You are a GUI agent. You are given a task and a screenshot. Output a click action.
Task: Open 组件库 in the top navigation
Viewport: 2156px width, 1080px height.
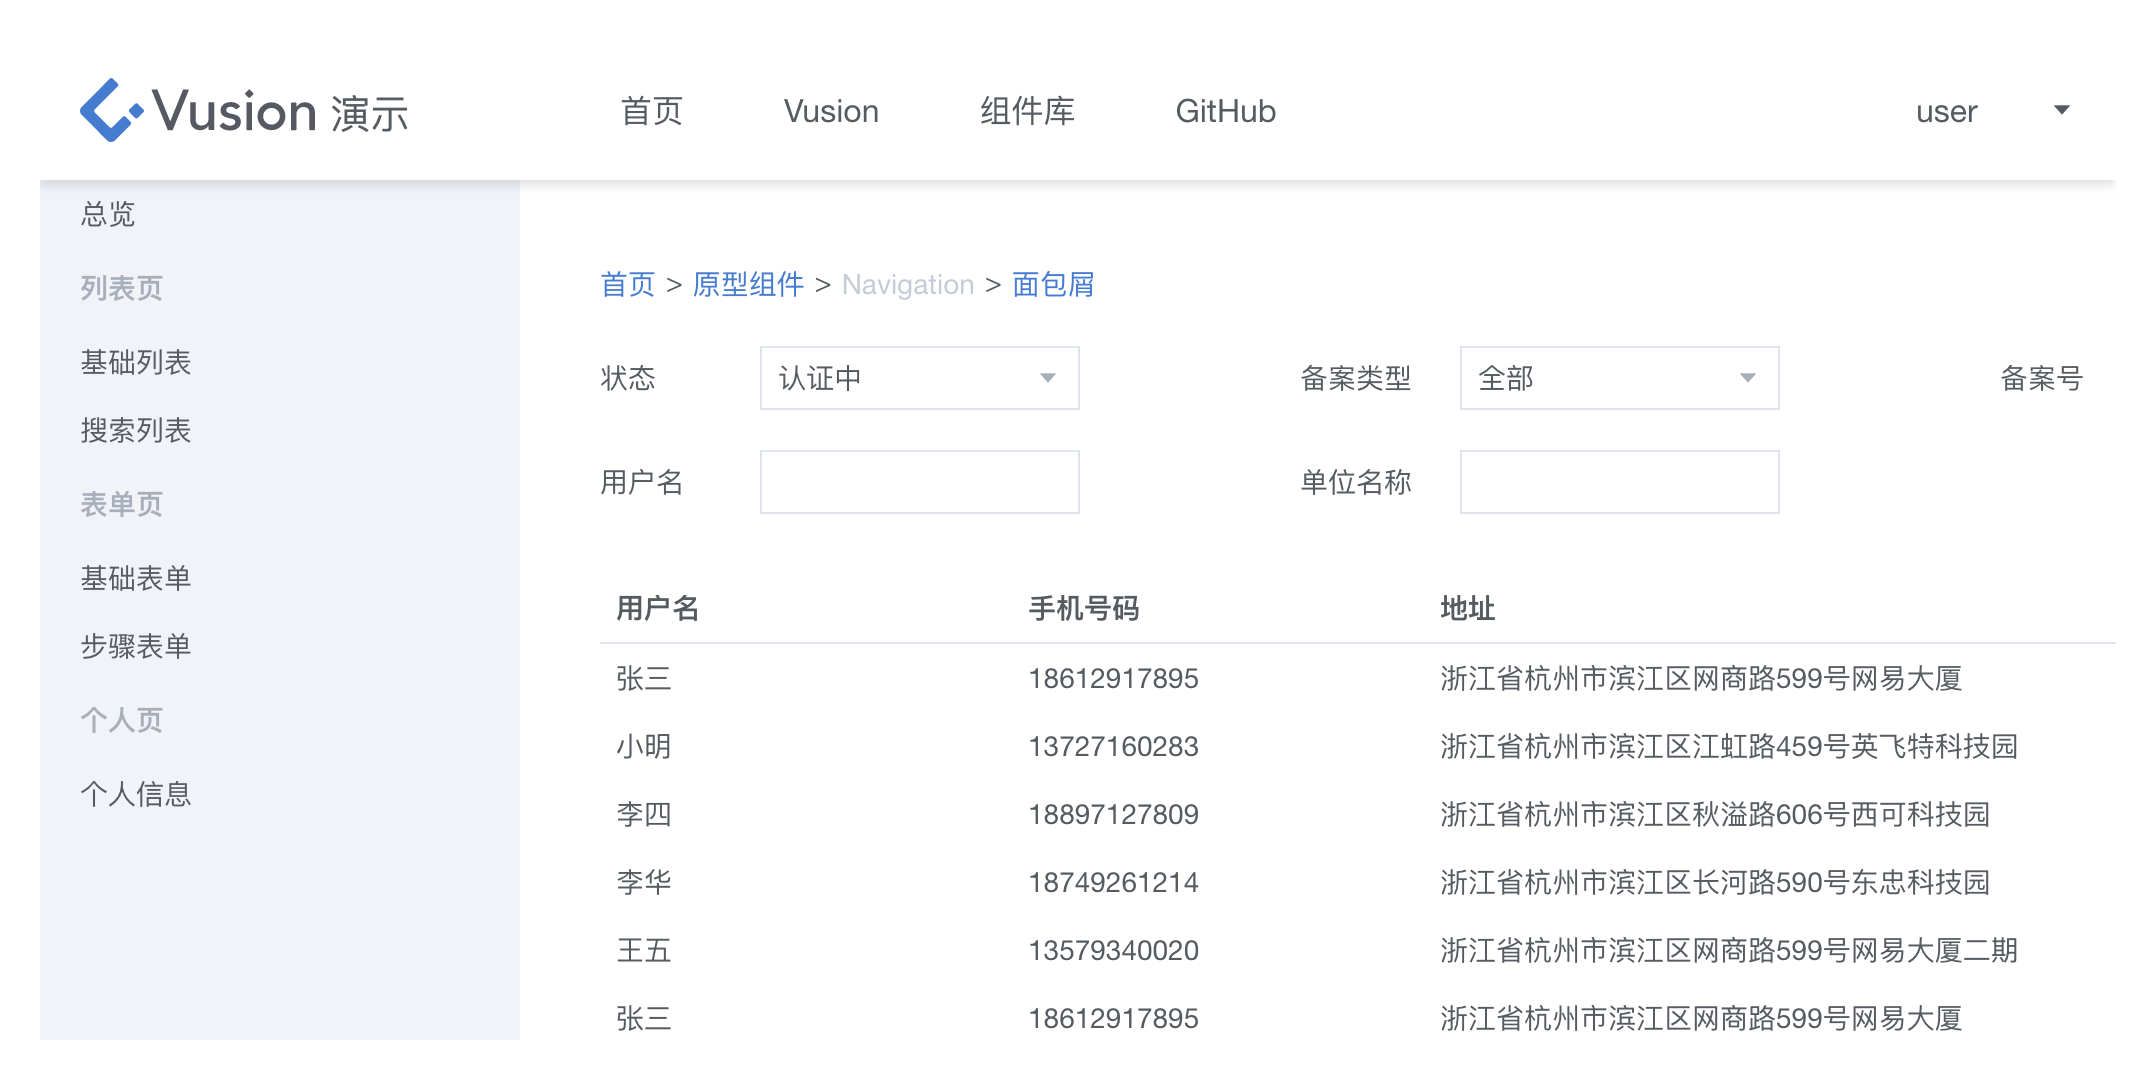tap(1027, 111)
